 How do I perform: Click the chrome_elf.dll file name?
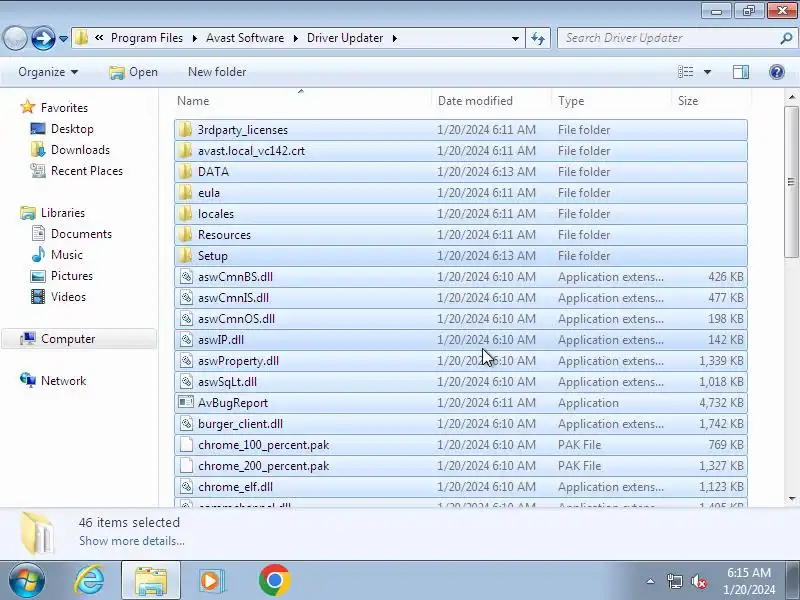coord(235,487)
